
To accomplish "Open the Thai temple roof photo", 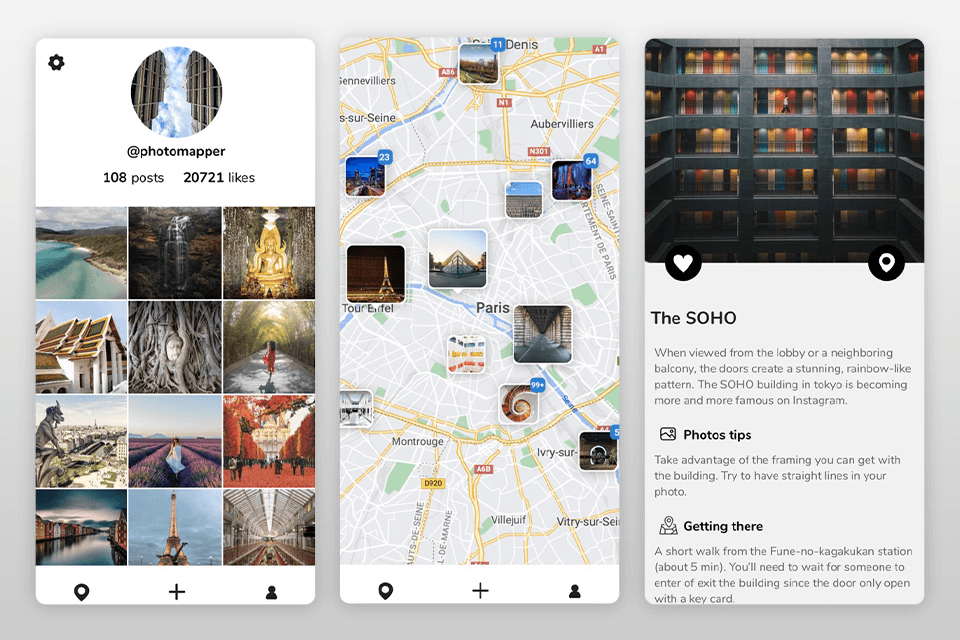I will coord(81,347).
